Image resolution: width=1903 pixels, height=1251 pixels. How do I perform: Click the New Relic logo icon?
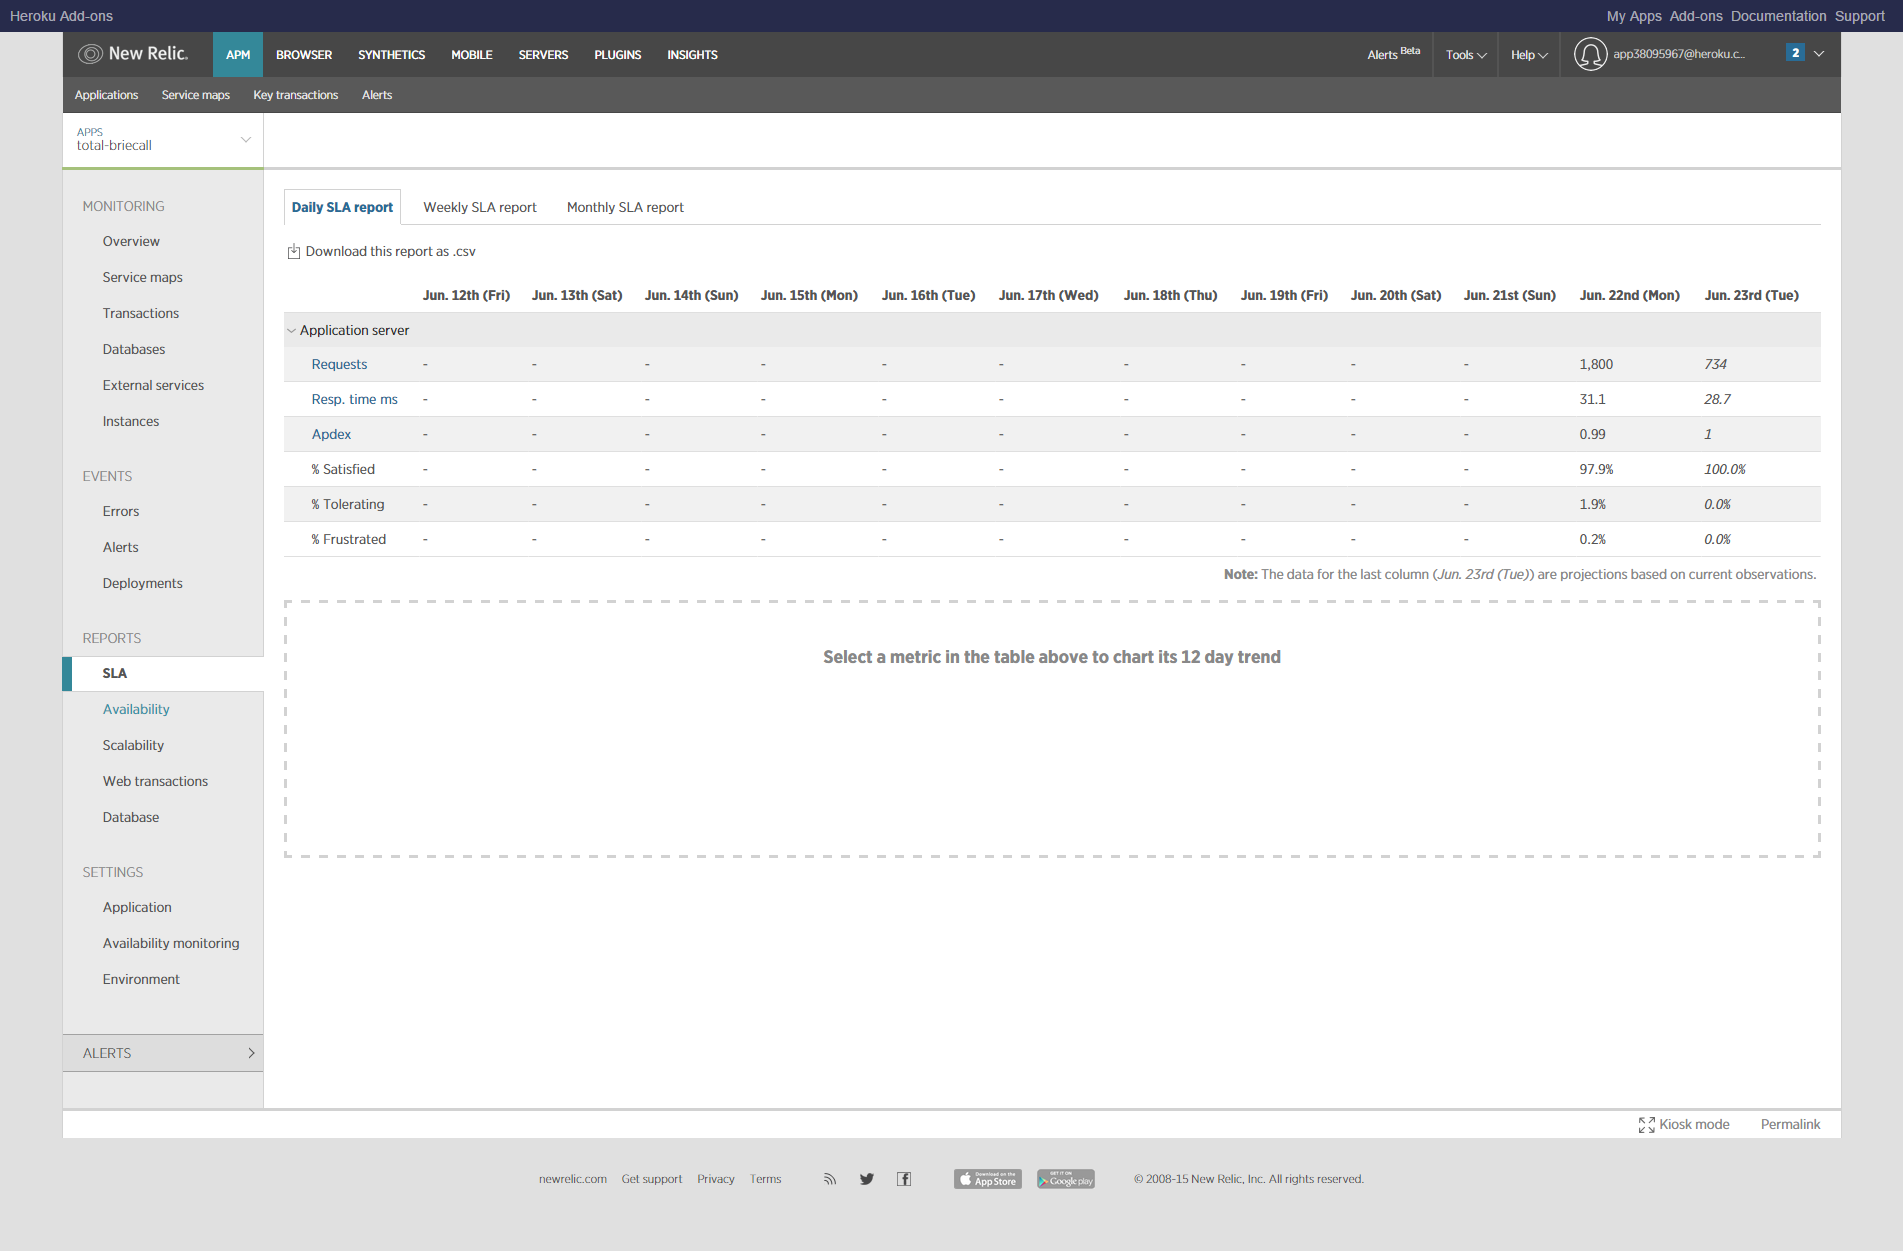coord(90,54)
